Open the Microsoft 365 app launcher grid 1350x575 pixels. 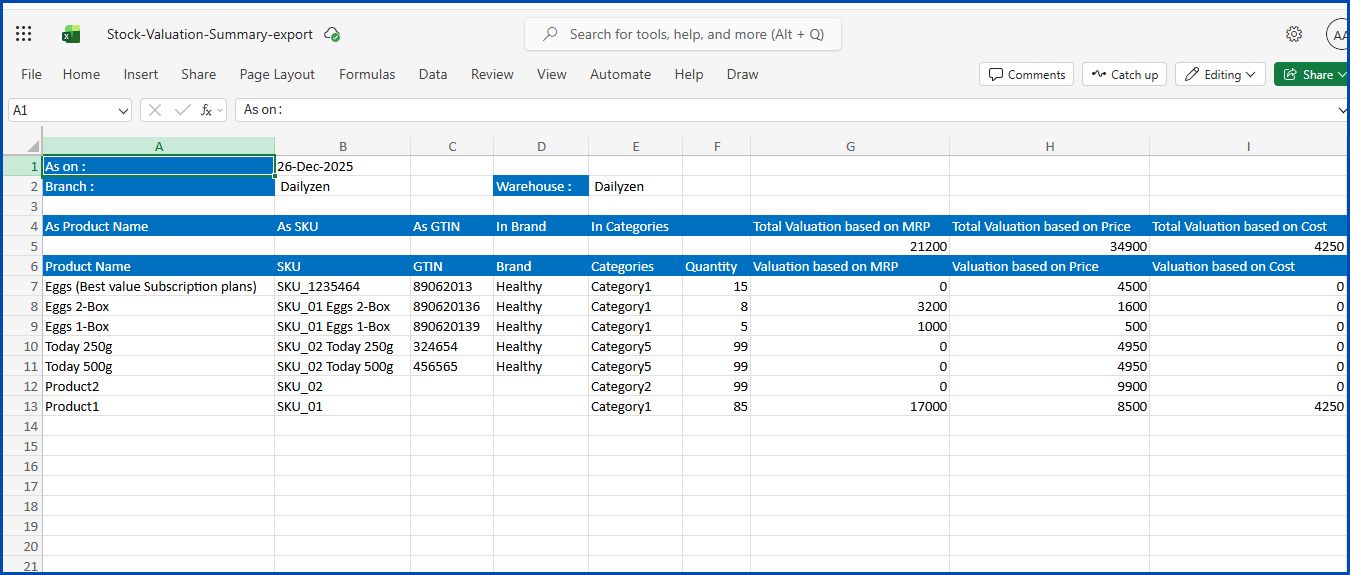click(x=24, y=34)
